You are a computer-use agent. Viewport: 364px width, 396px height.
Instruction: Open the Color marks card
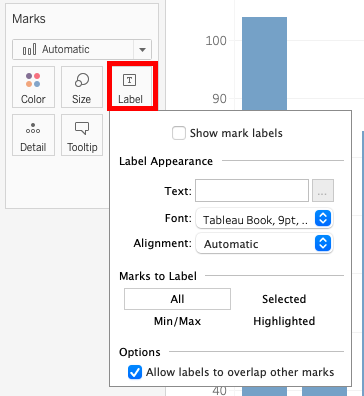33,87
